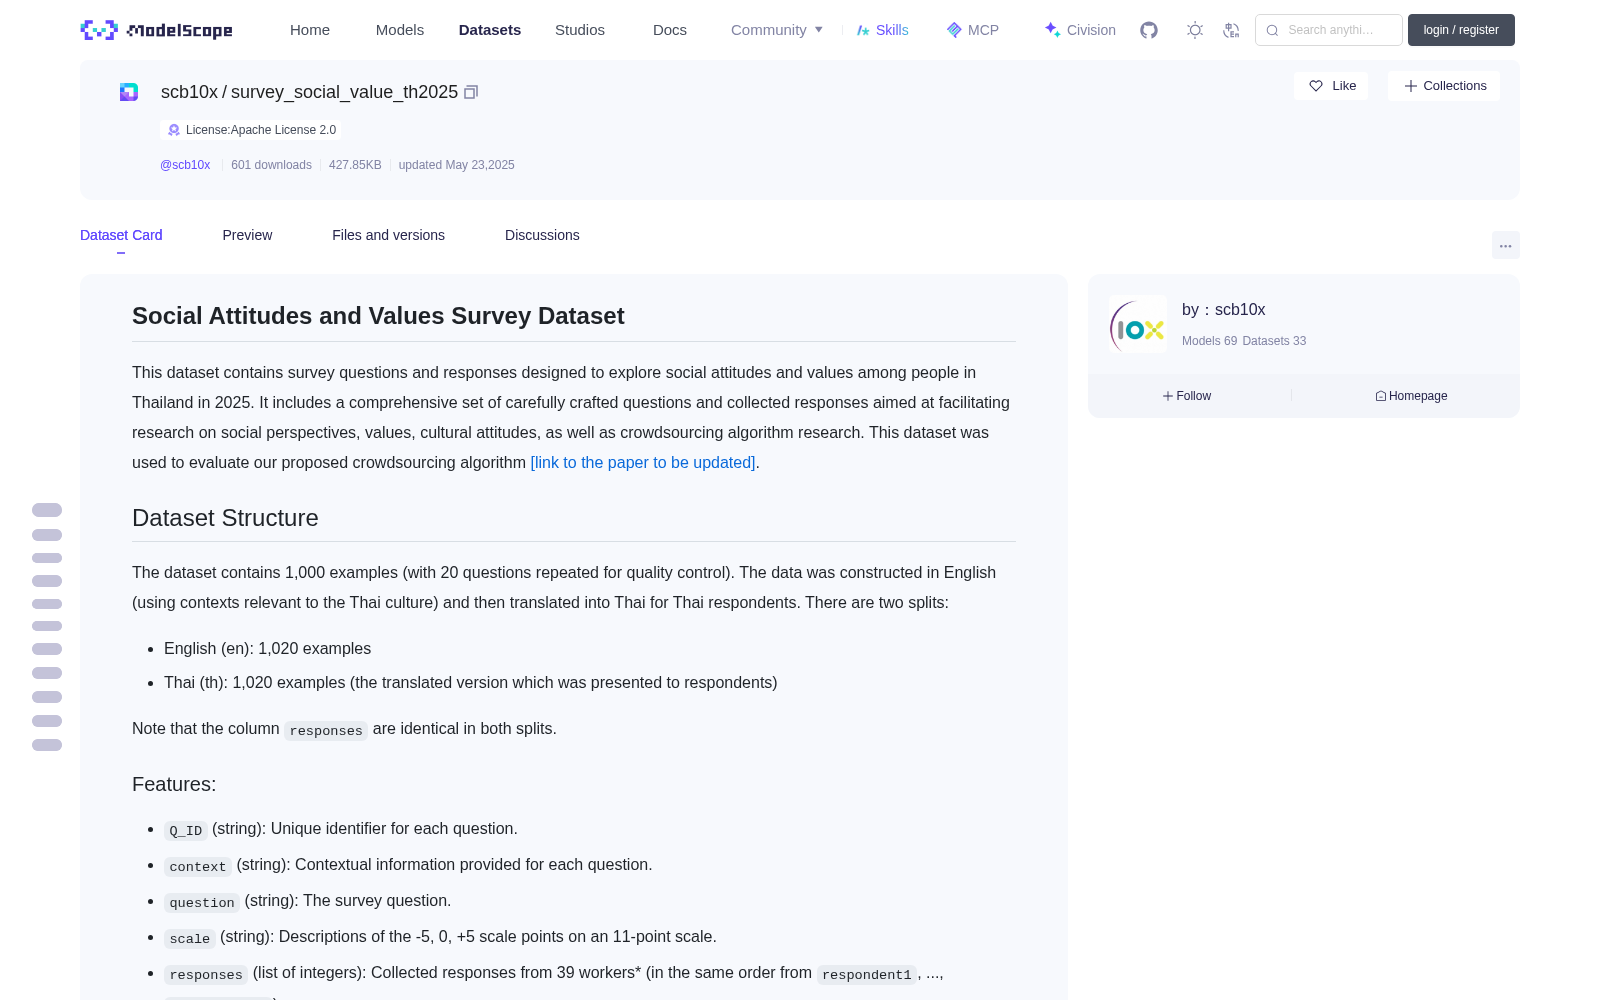The width and height of the screenshot is (1600, 1000).
Task: Jump using the first outline marker bar
Action: click(47, 510)
